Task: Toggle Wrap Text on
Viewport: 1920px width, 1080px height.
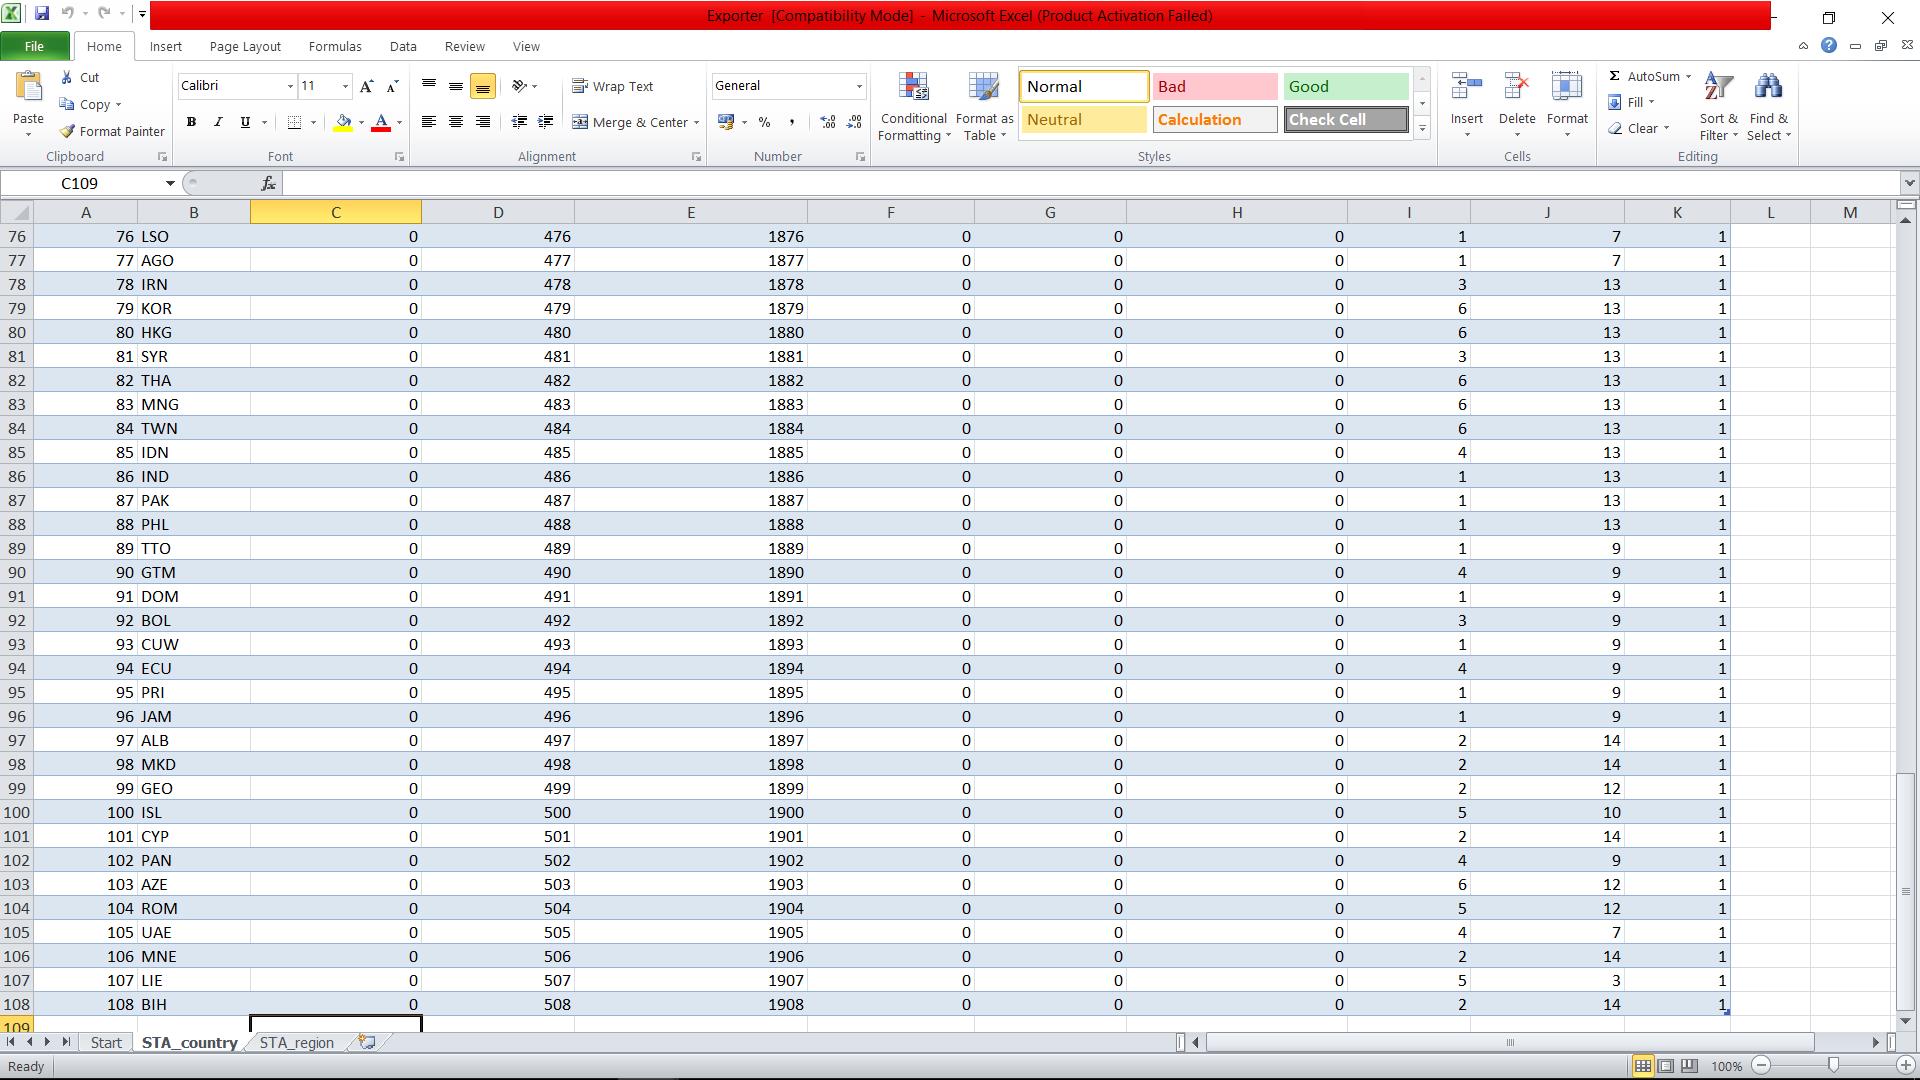Action: click(x=612, y=86)
